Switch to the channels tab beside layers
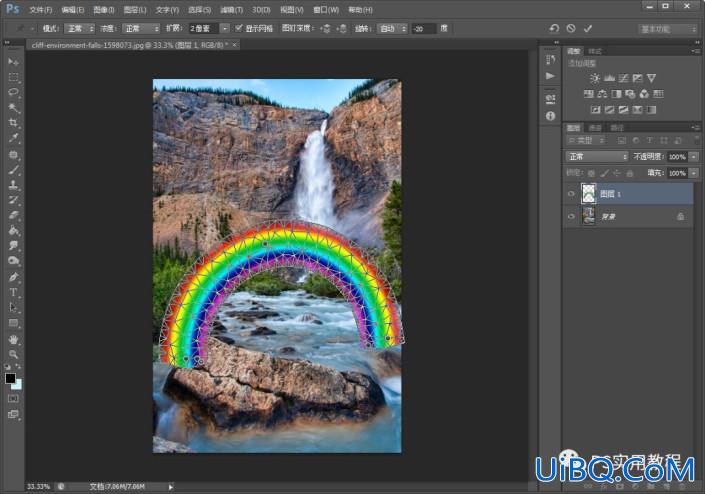Screen dimensions: 705x494 [595, 128]
